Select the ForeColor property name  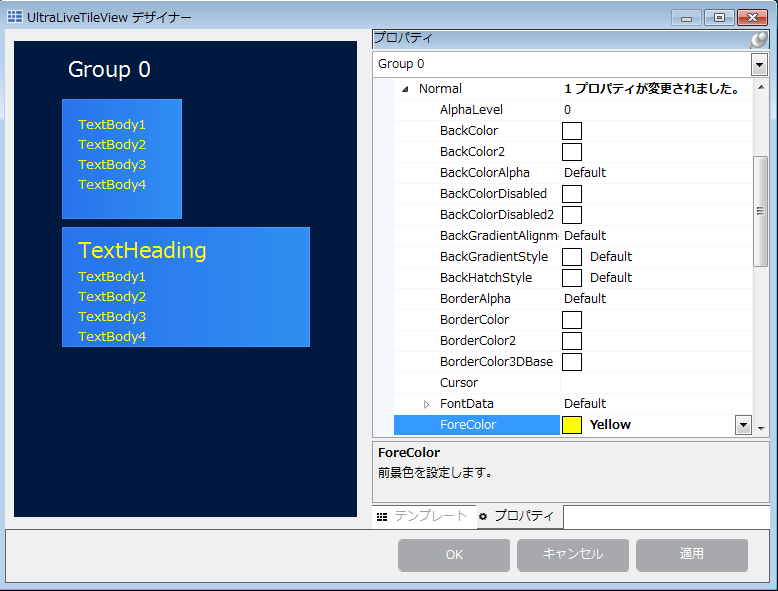(468, 425)
